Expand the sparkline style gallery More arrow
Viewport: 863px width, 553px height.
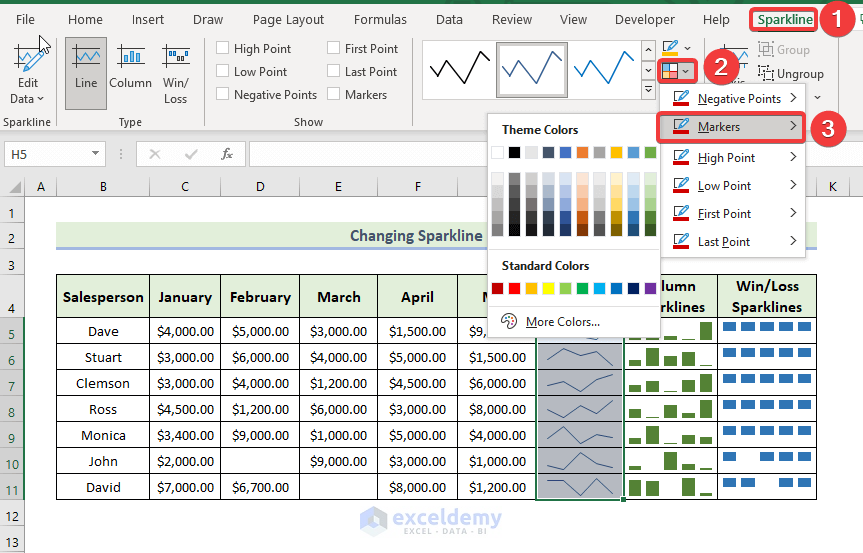(648, 90)
